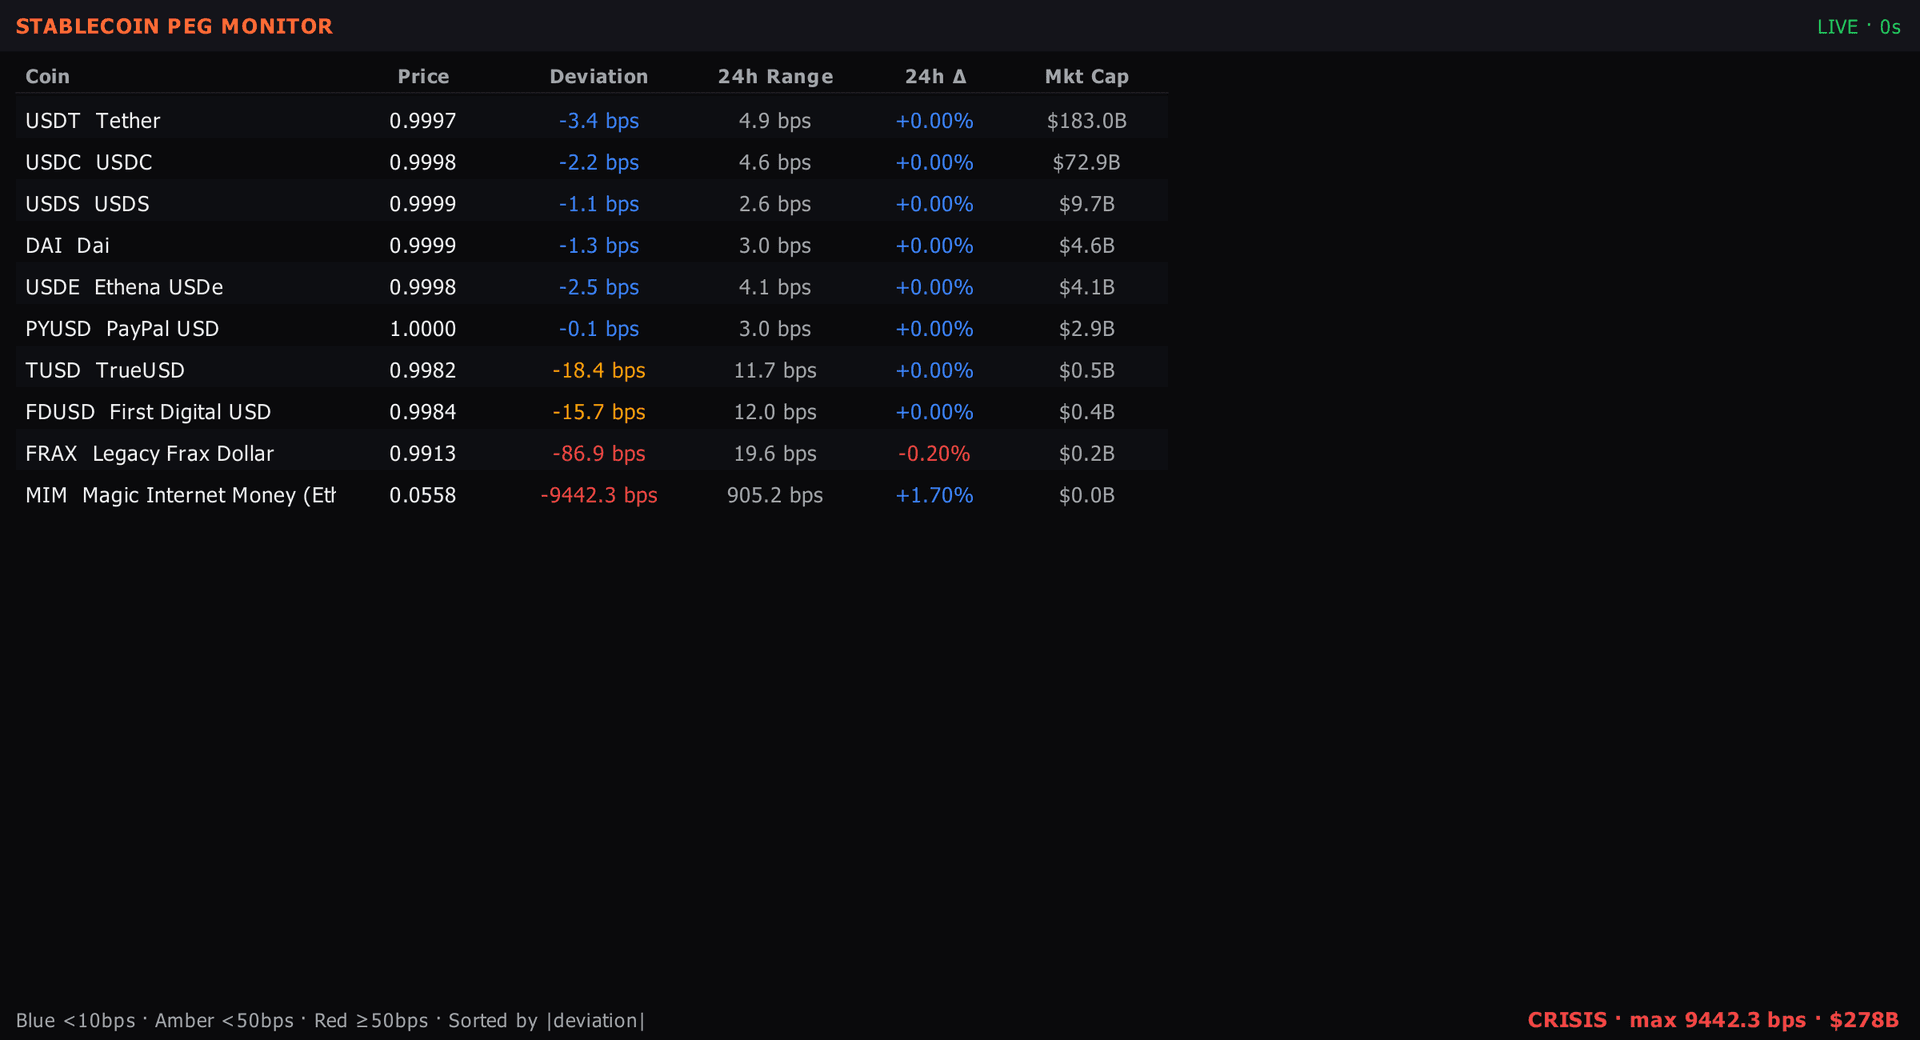Select the TUSD TrueUSD row name
This screenshot has width=1920, height=1040.
point(105,371)
